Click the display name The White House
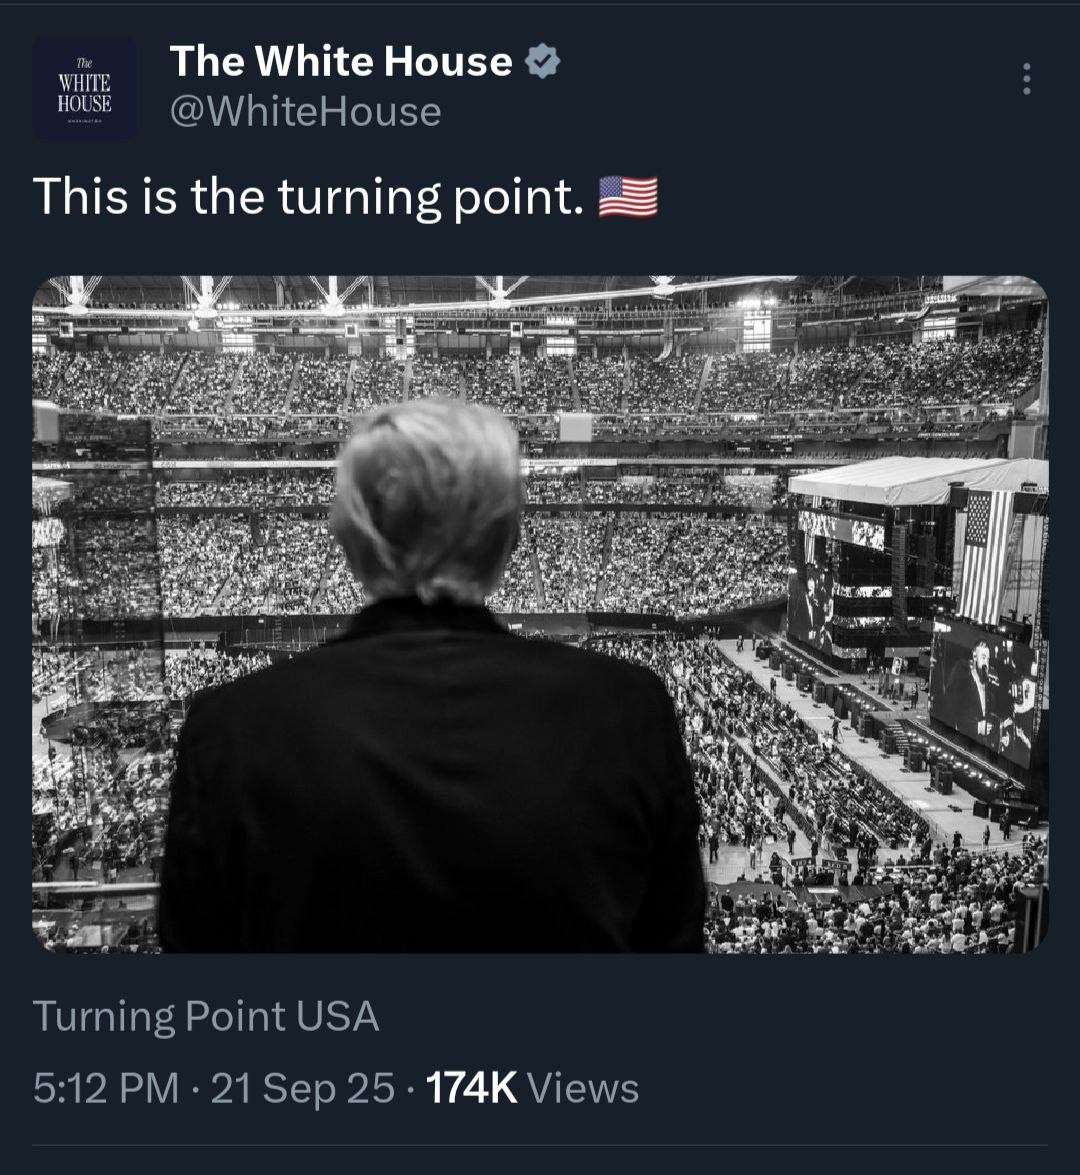1080x1175 pixels. [x=341, y=62]
